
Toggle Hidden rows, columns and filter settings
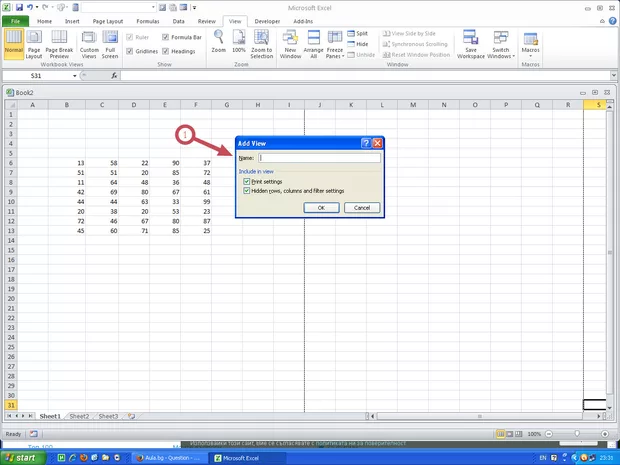point(246,190)
